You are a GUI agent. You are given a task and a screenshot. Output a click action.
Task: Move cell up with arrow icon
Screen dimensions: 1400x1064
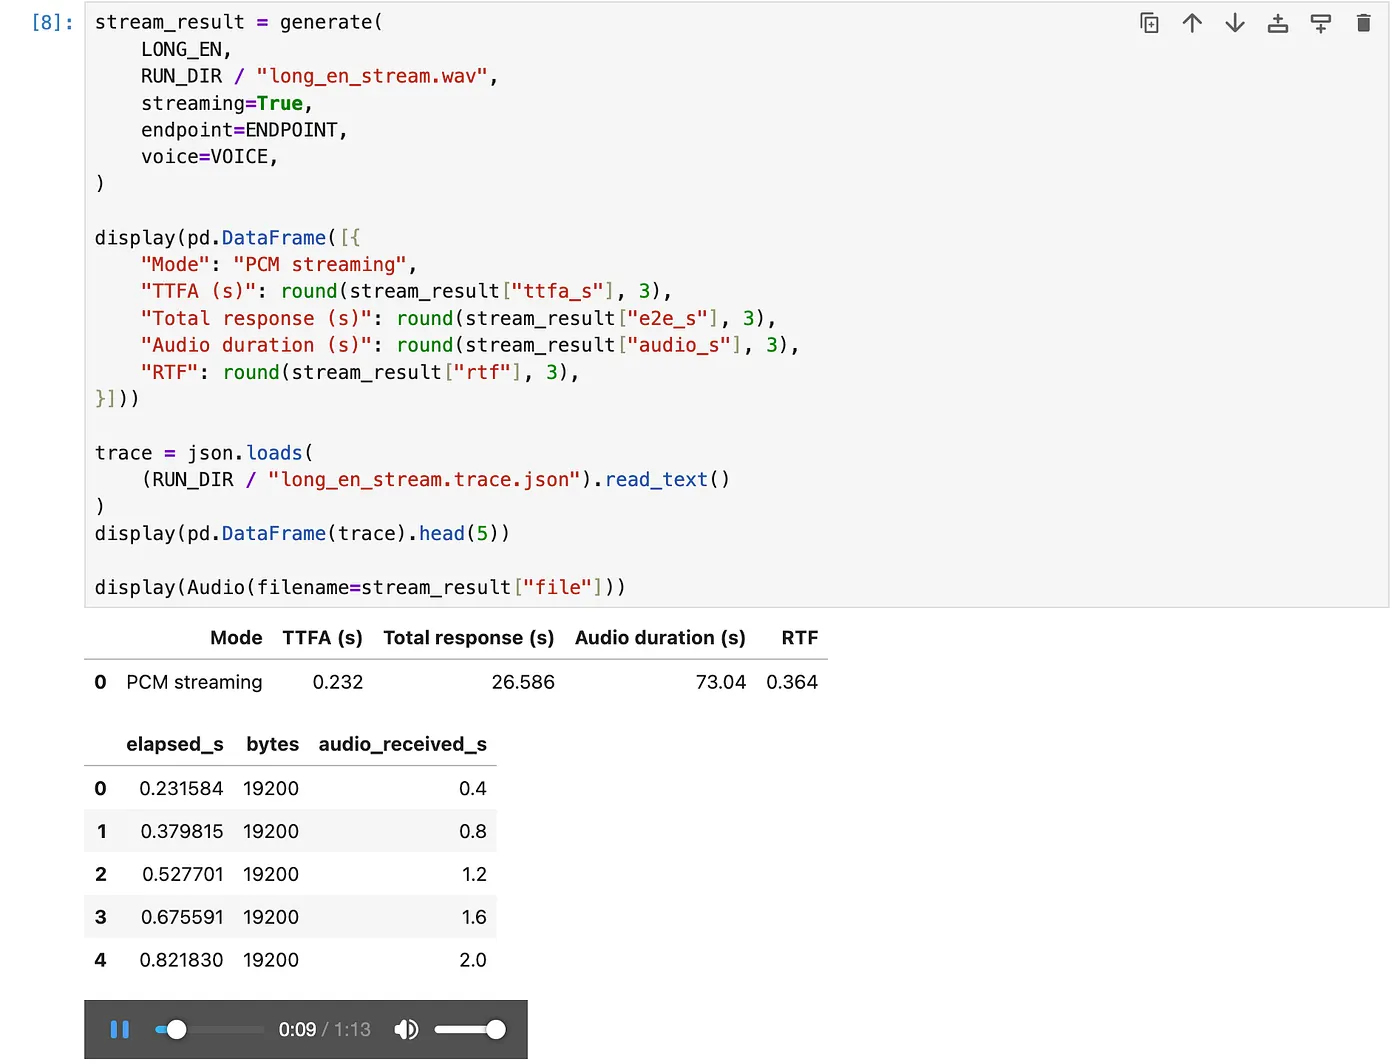click(1192, 23)
